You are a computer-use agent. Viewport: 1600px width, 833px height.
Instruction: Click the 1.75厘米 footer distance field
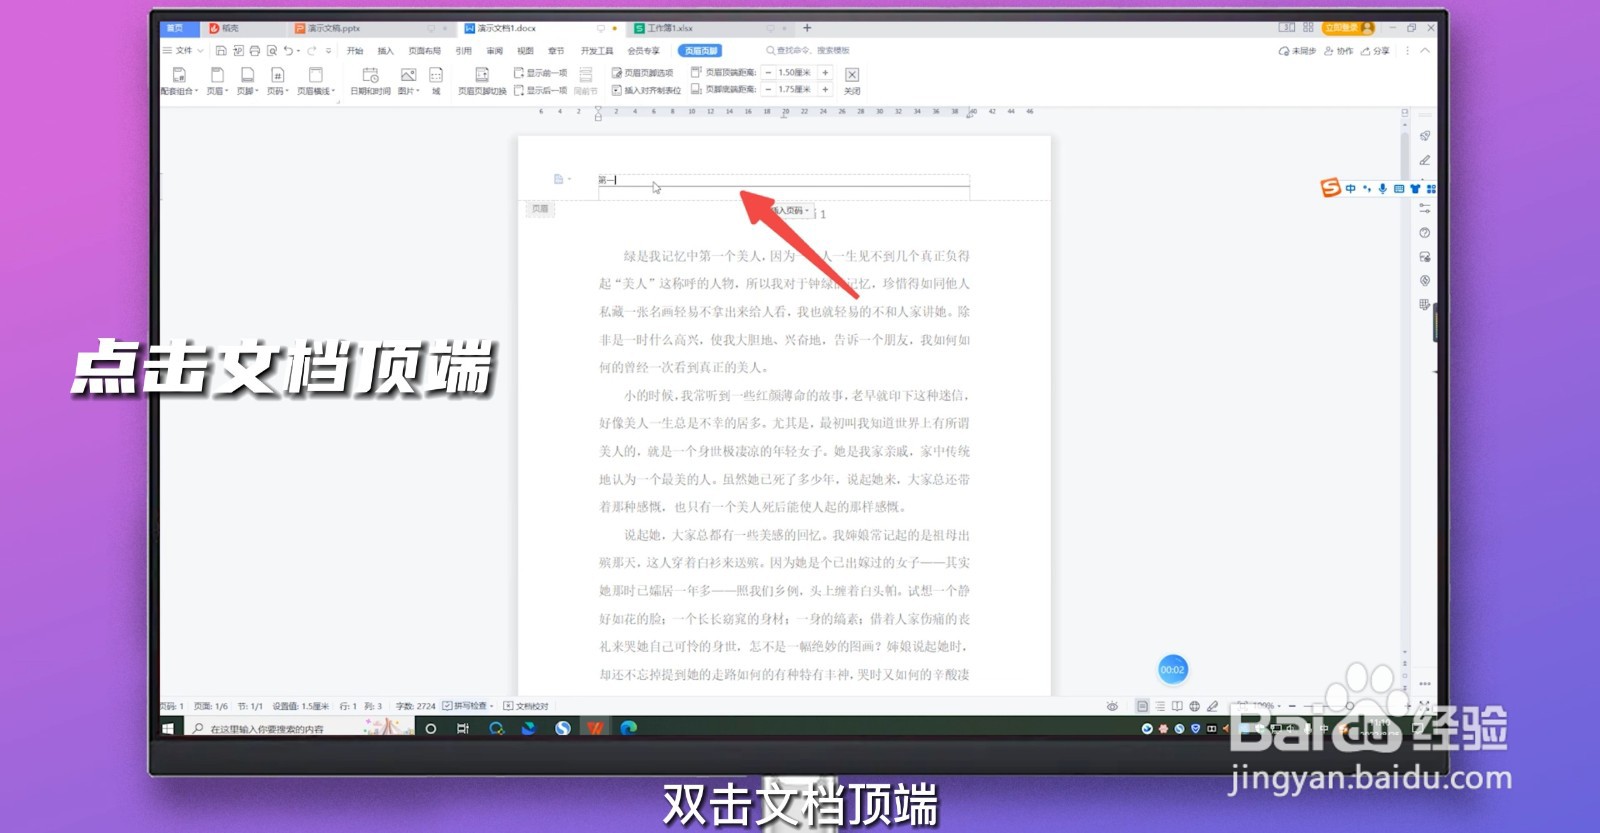796,89
